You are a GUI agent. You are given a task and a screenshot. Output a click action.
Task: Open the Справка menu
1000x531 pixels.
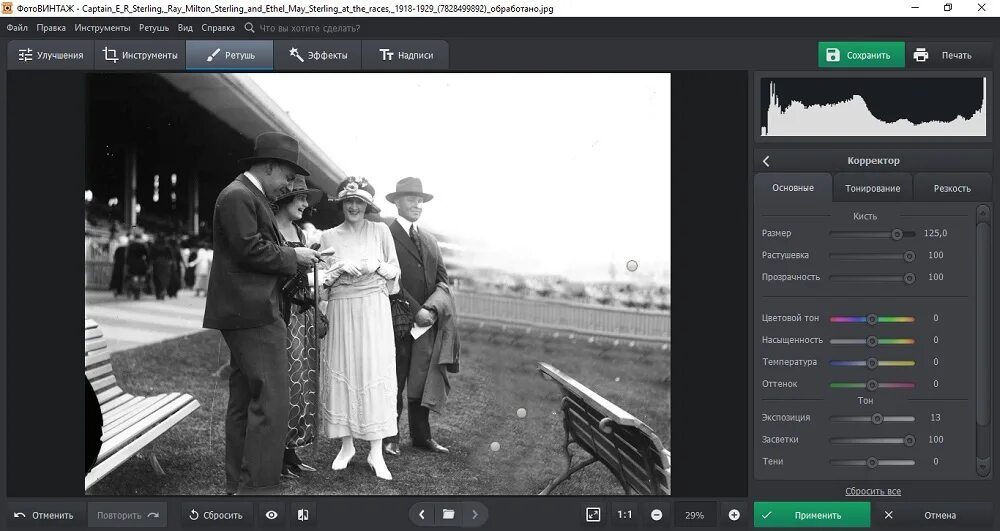pos(218,28)
